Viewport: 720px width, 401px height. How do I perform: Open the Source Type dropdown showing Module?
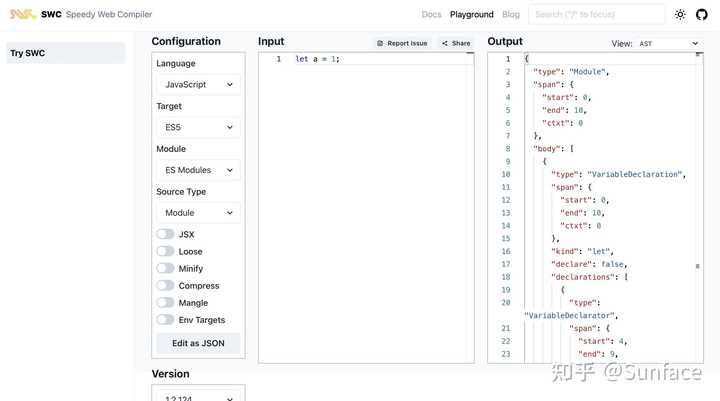coord(198,213)
